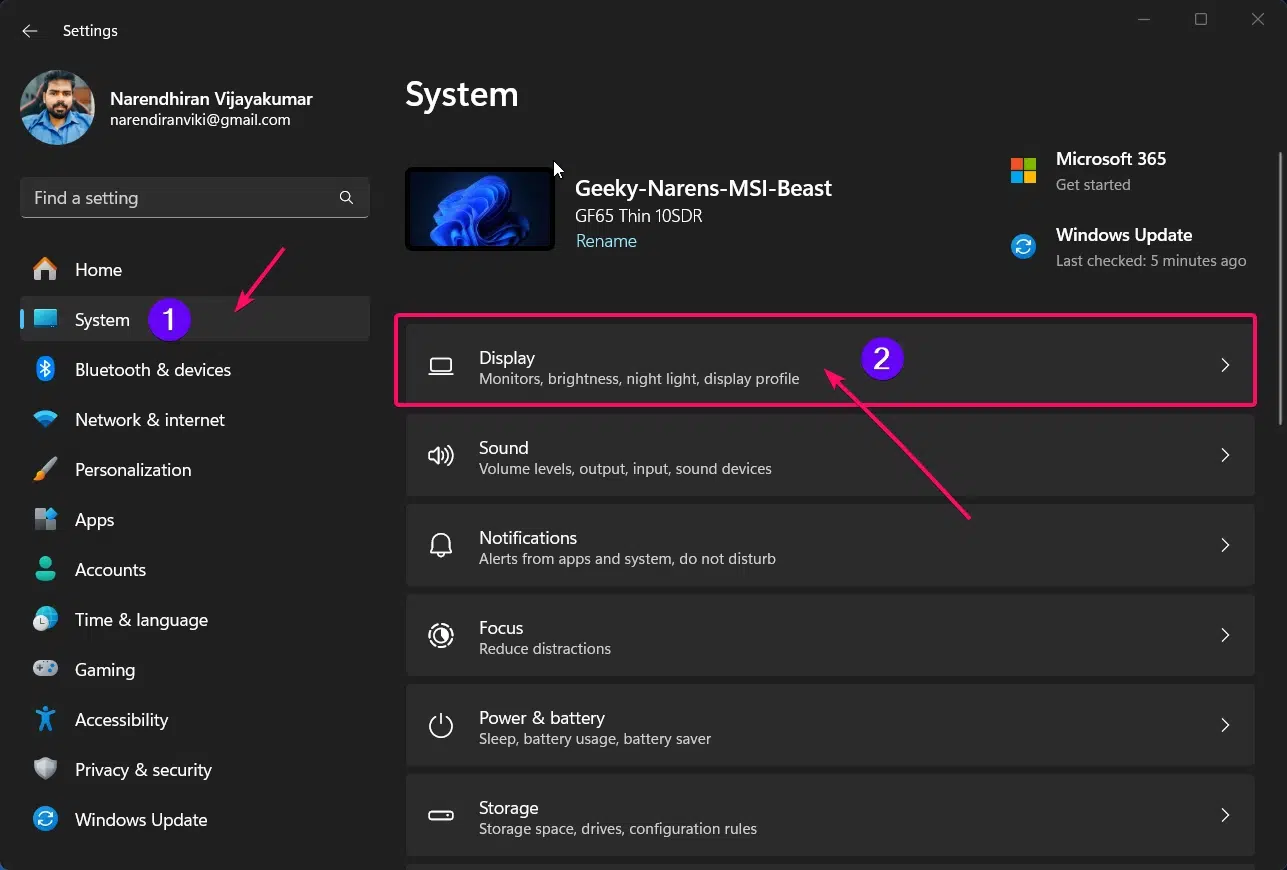Image resolution: width=1287 pixels, height=870 pixels.
Task: Click the Apps icon in sidebar
Action: pos(45,520)
